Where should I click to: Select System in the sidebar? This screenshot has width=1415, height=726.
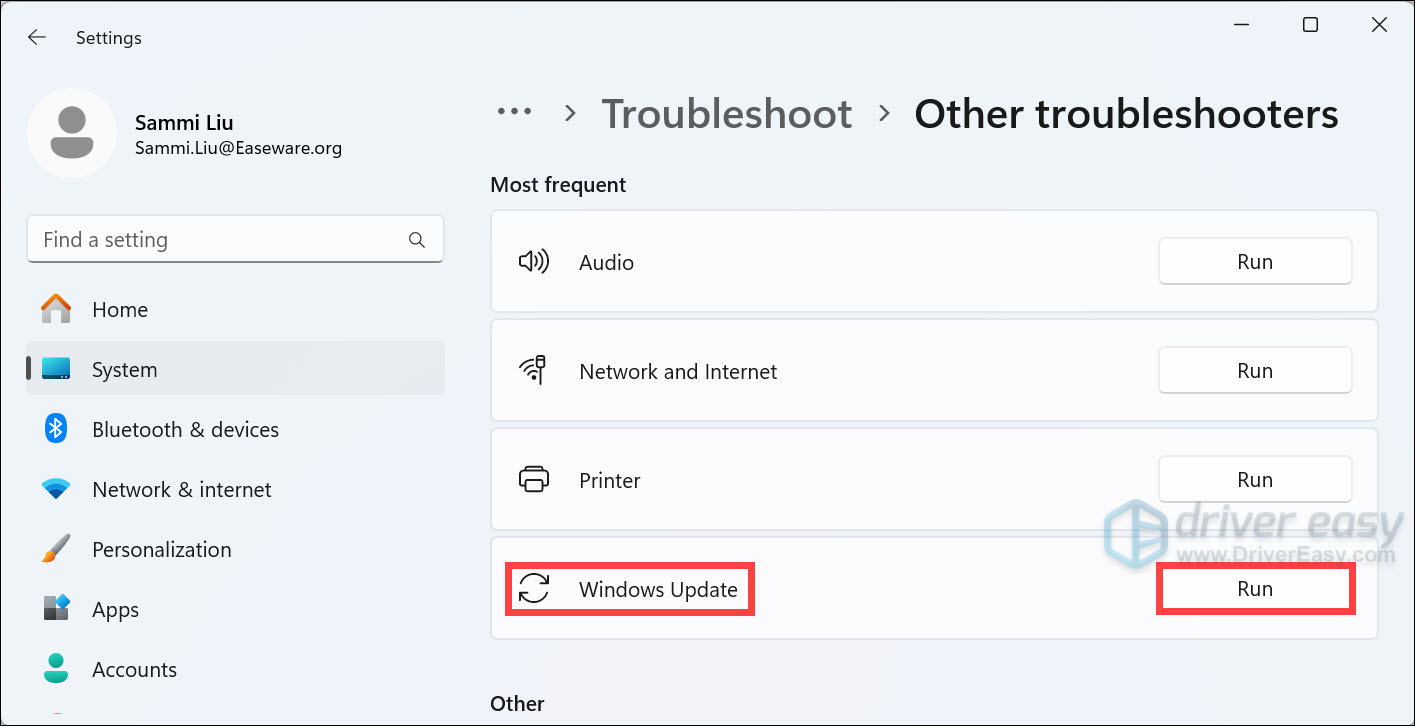point(124,370)
